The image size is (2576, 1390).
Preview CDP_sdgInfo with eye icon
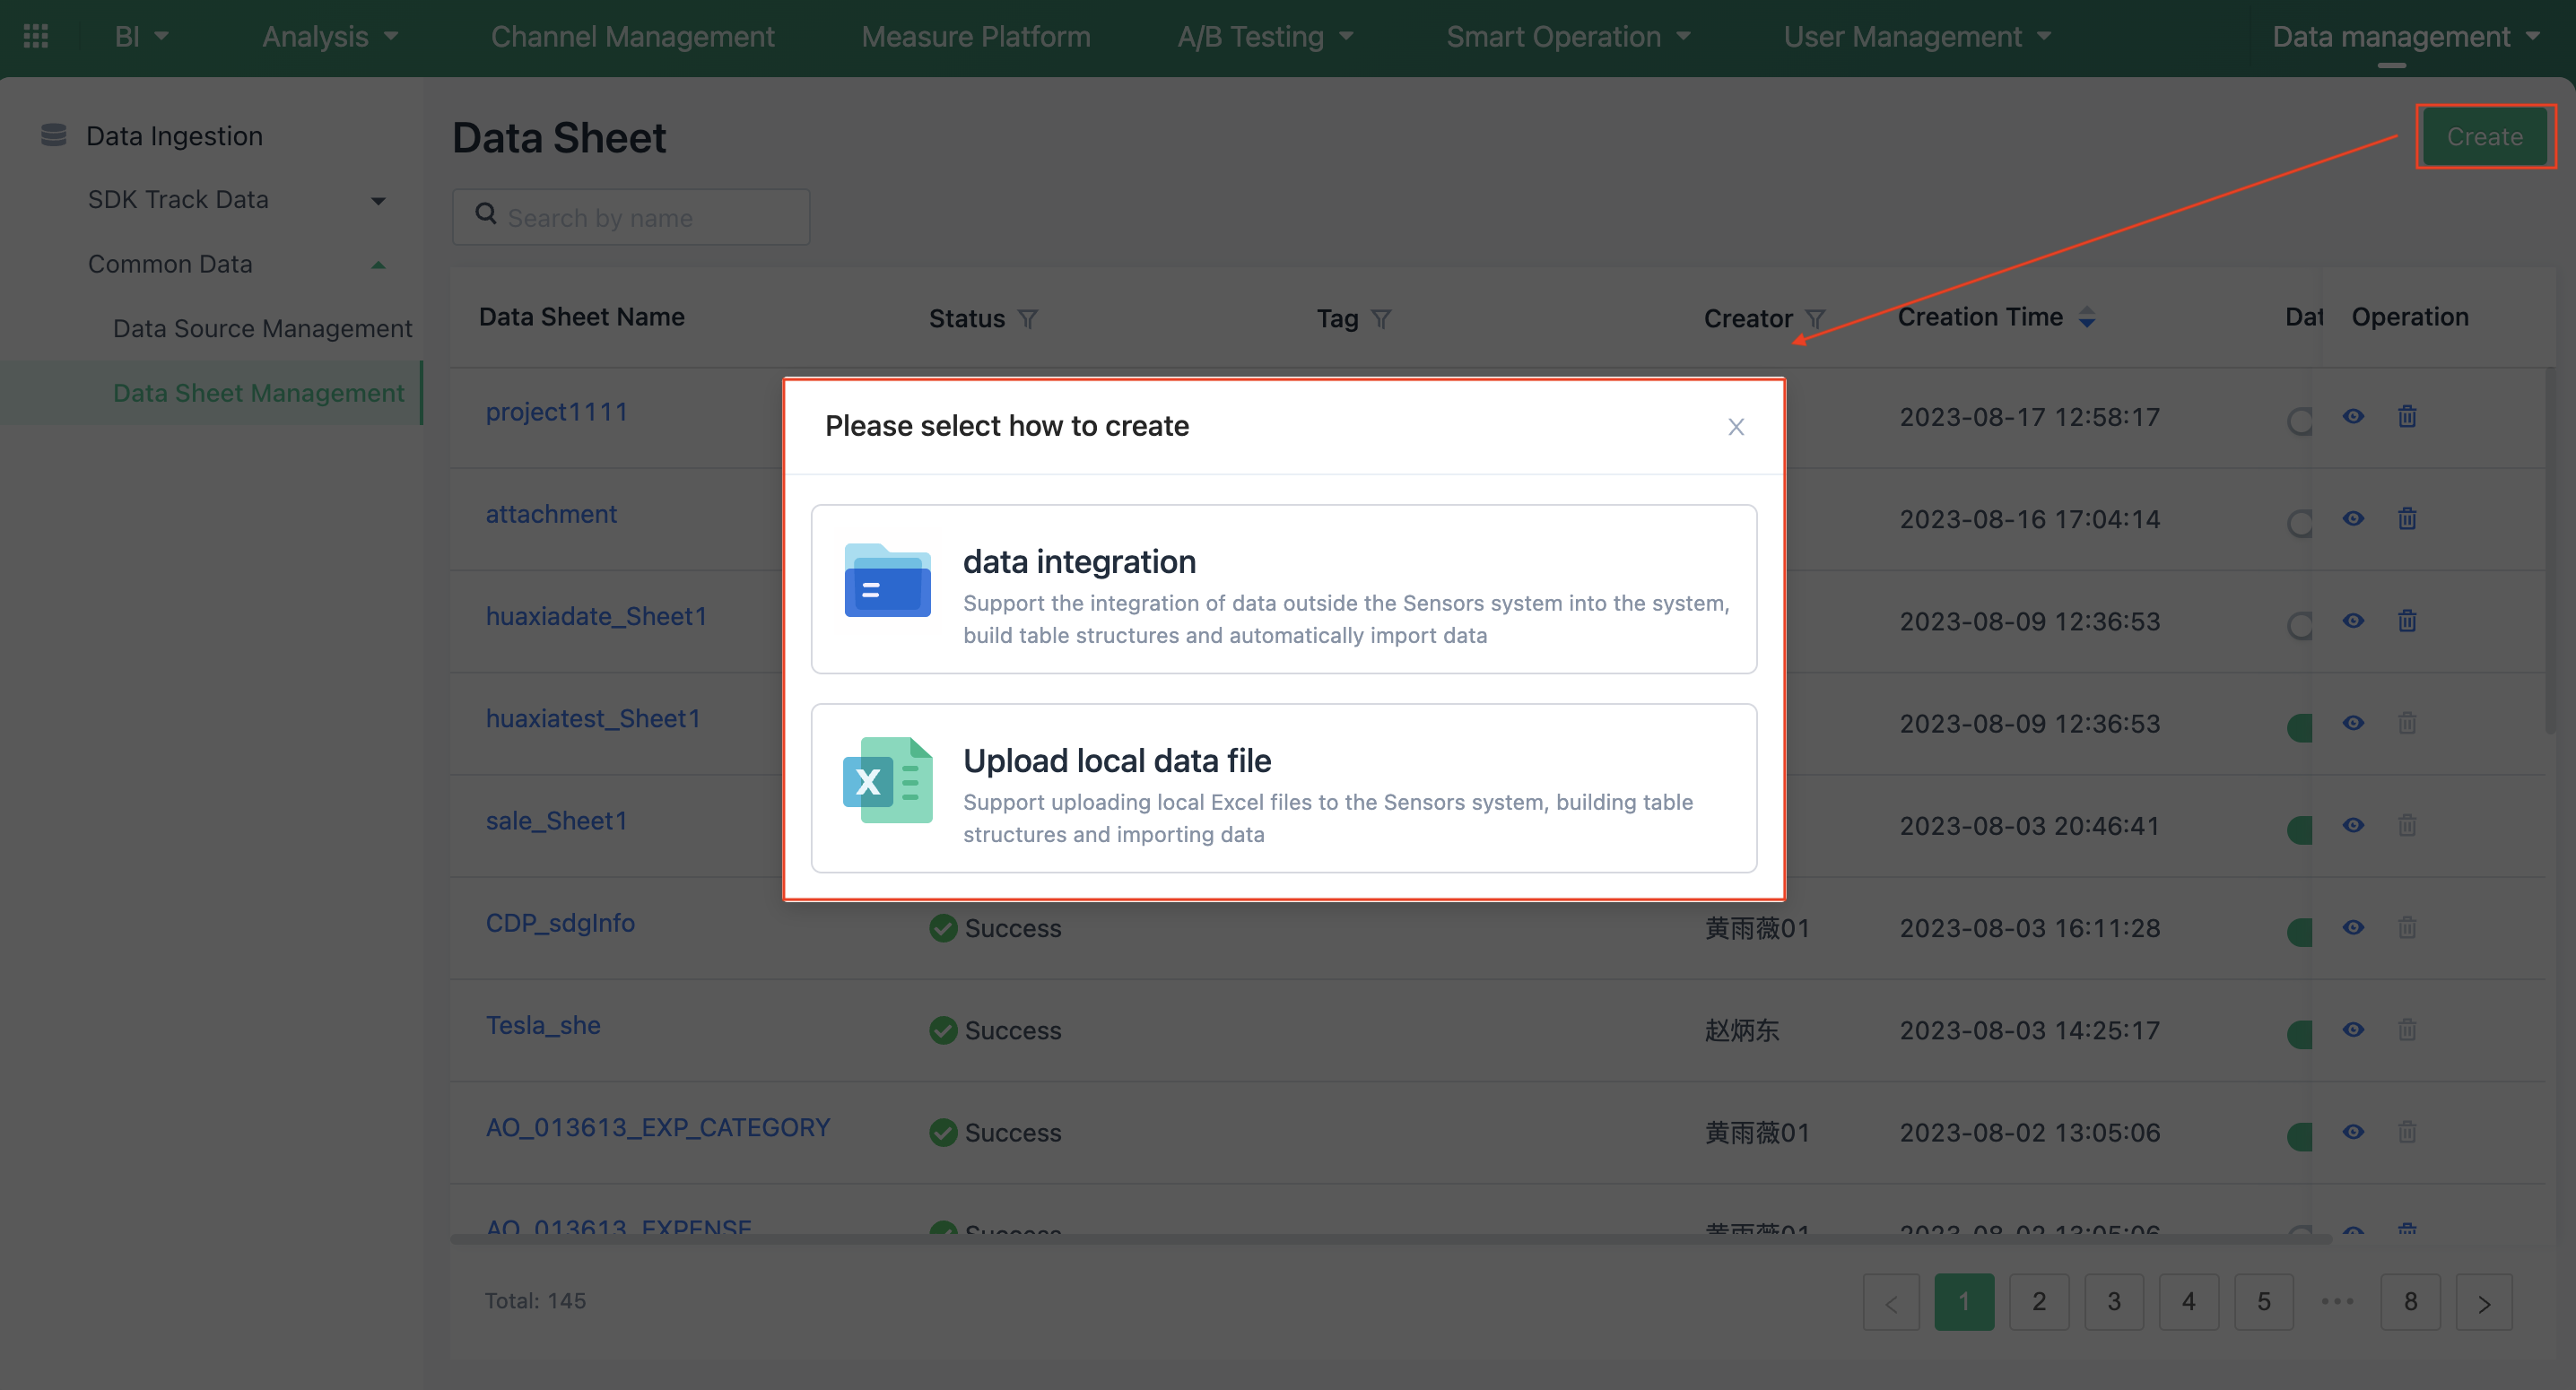tap(2353, 928)
